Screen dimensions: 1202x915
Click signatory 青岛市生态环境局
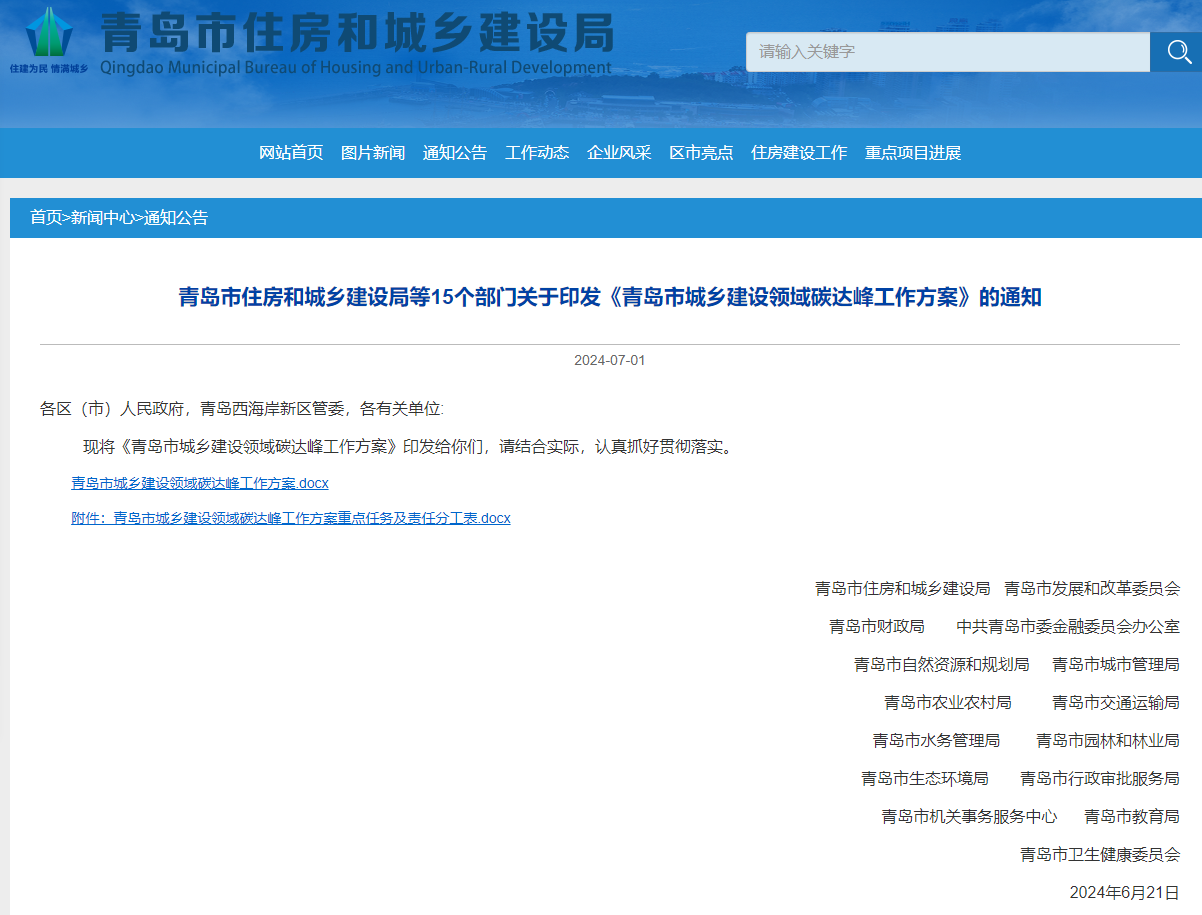(925, 778)
